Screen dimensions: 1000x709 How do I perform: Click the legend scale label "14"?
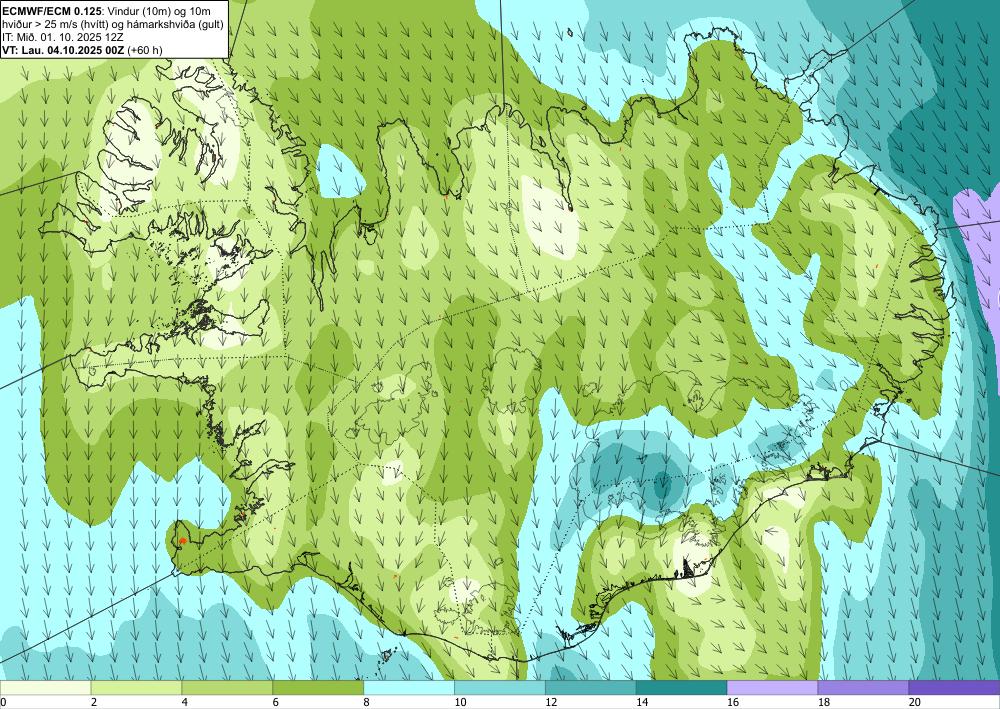tap(642, 703)
